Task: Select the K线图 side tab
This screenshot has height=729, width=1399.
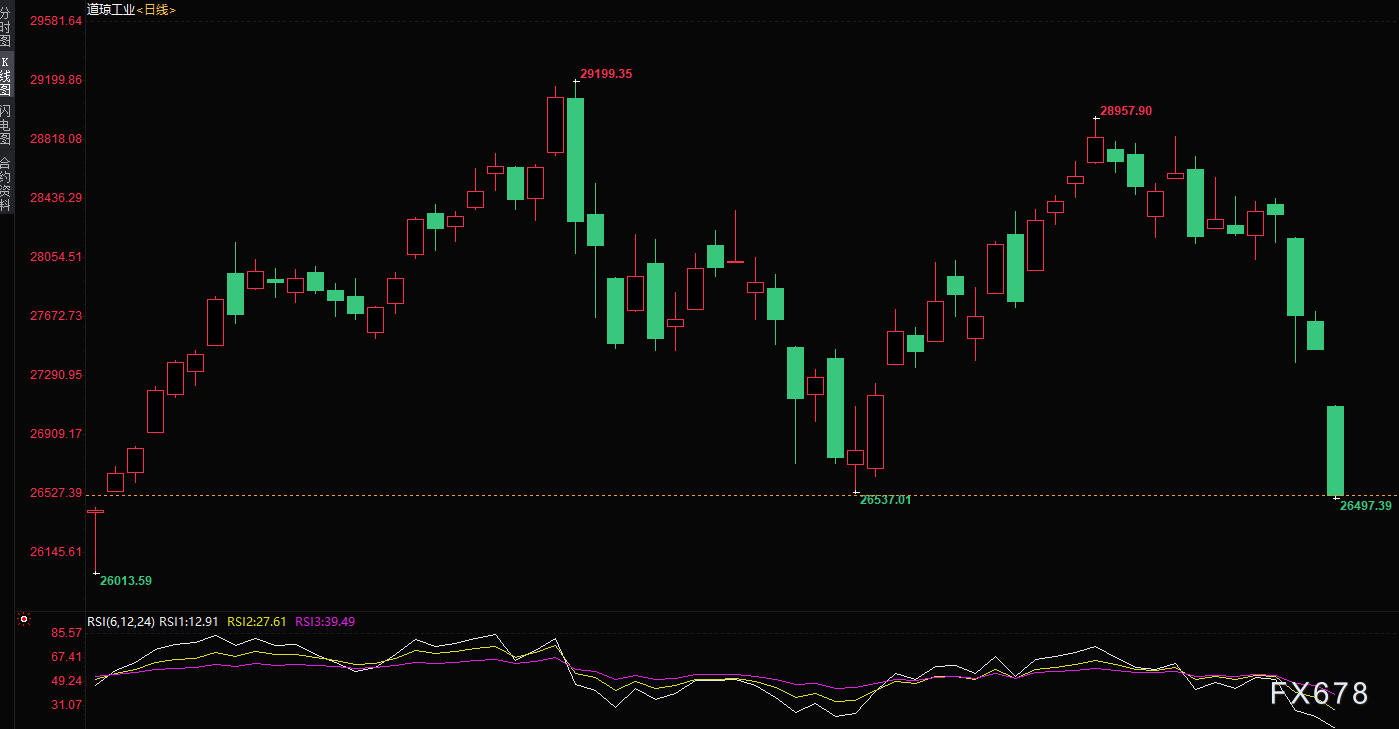Action: pyautogui.click(x=6, y=75)
